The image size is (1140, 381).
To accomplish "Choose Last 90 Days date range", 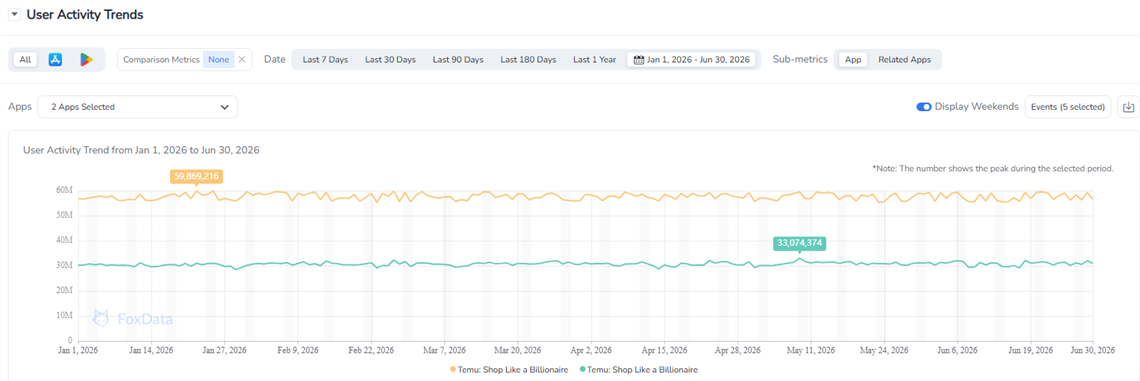I will (x=458, y=60).
